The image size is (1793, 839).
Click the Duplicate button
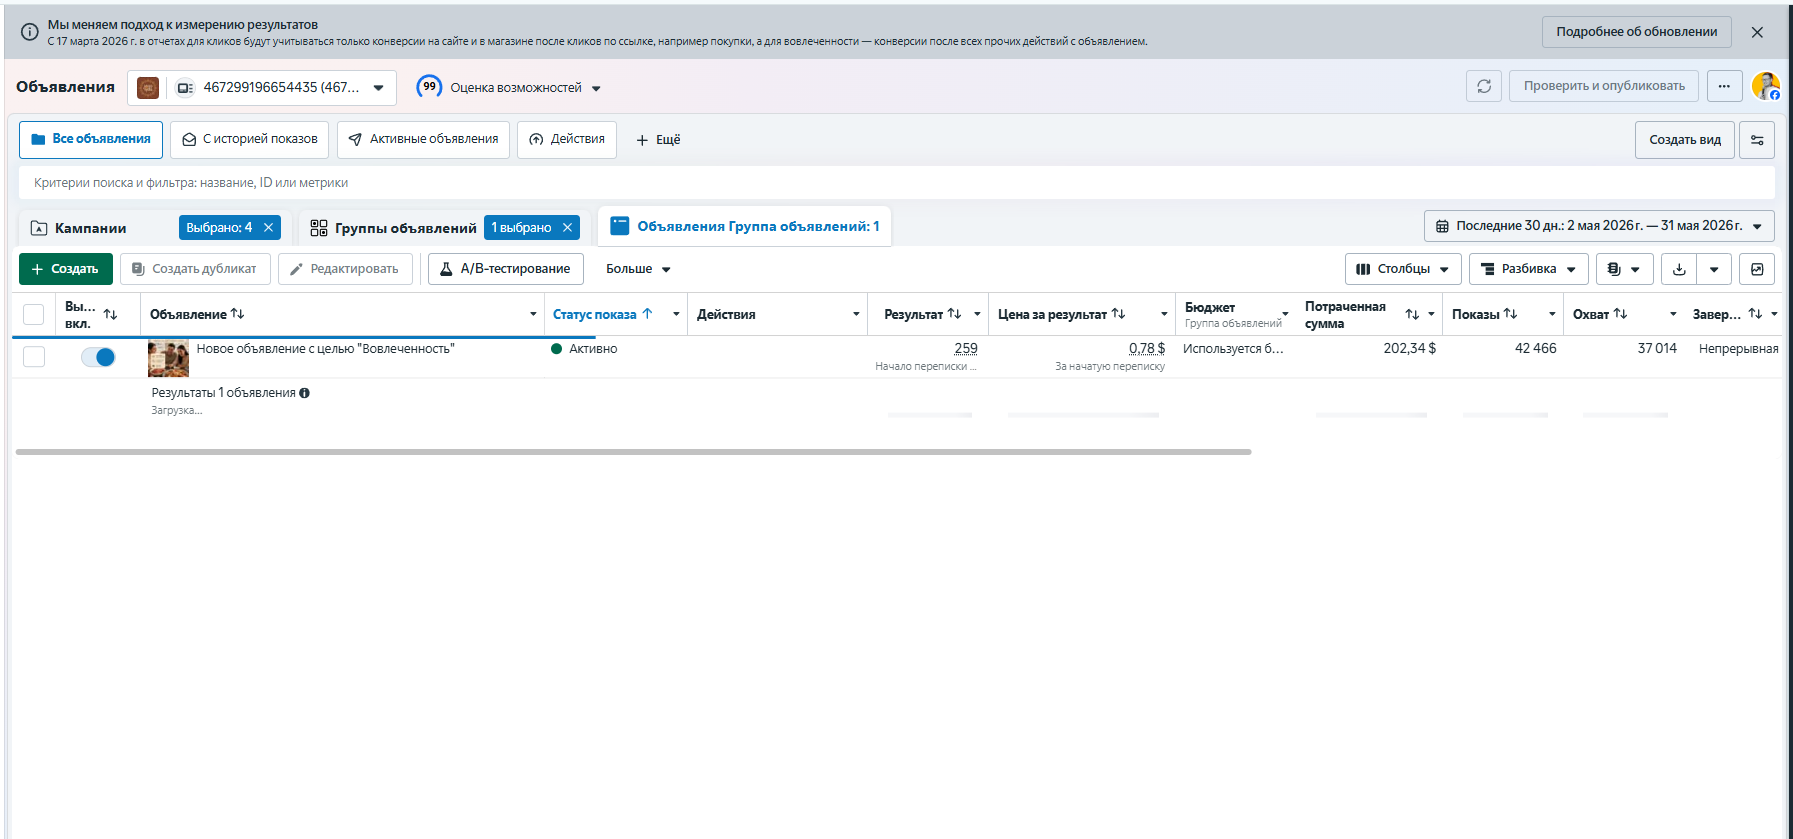coord(195,269)
